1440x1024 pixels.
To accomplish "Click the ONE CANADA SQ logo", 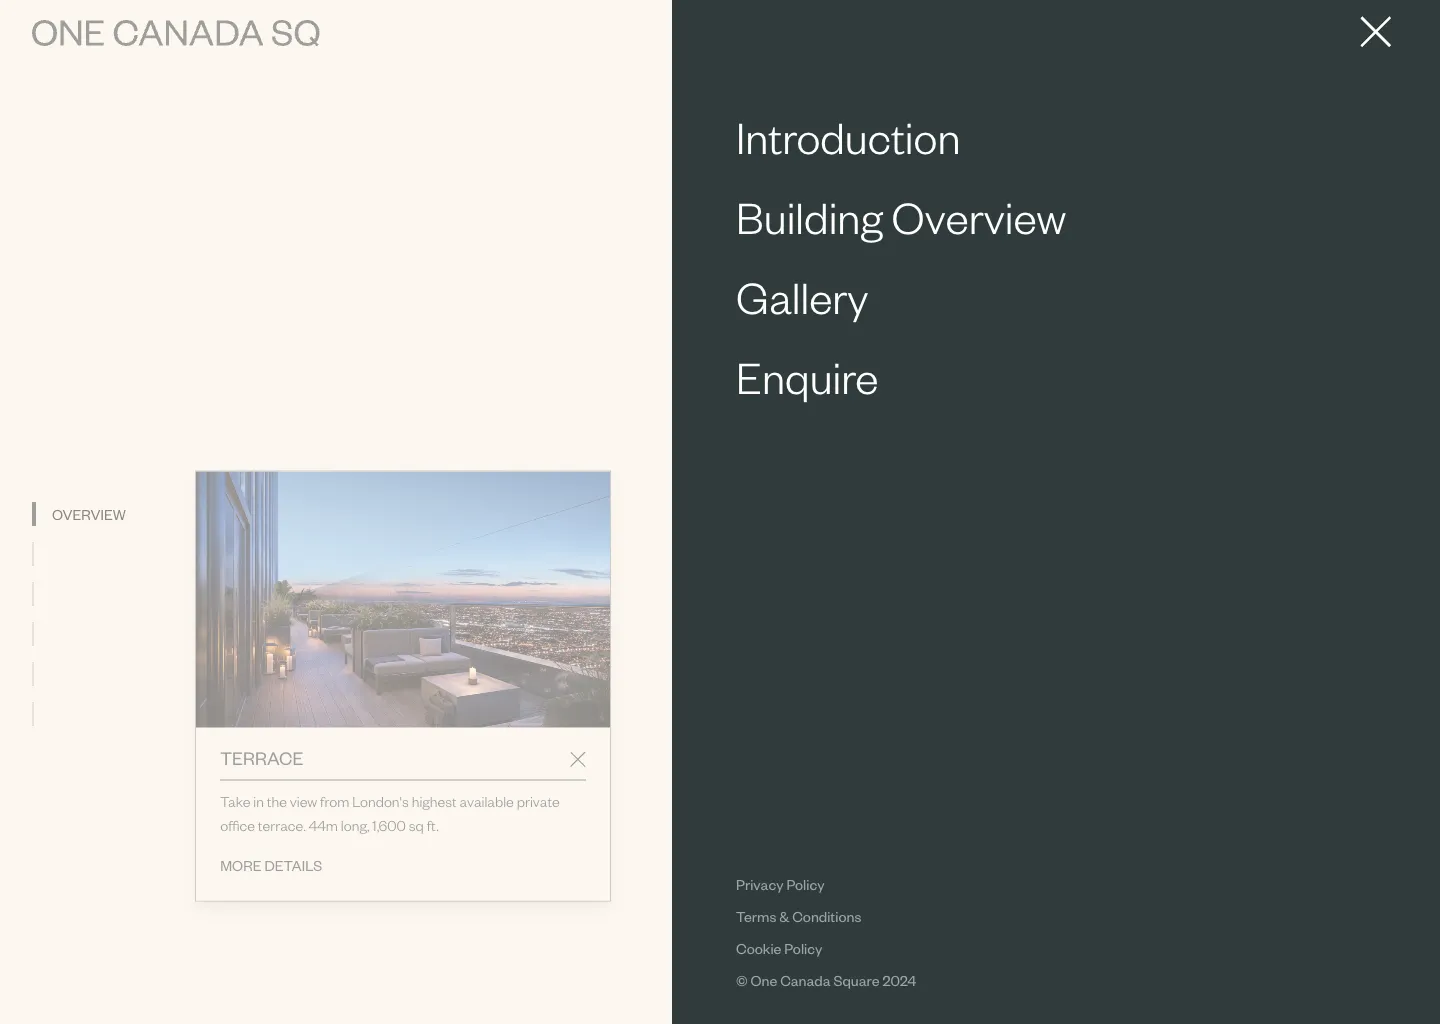I will (x=176, y=33).
